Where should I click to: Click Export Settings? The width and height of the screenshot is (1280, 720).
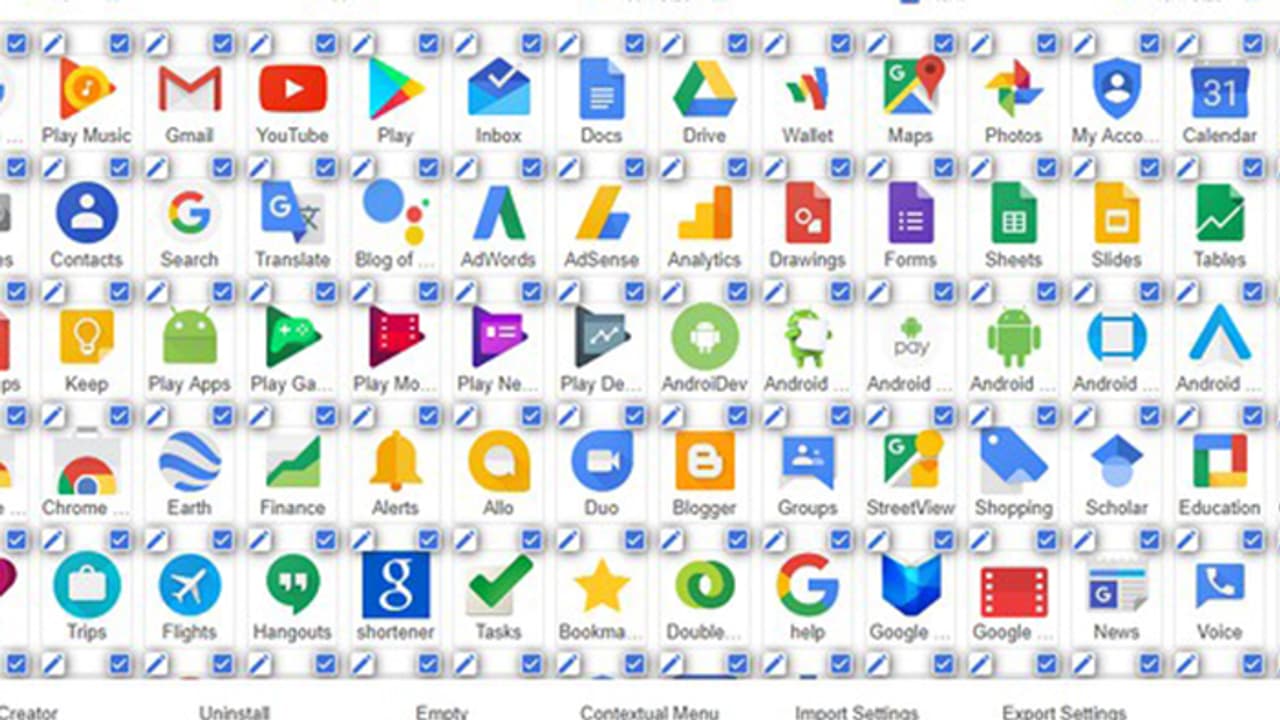(x=1064, y=712)
